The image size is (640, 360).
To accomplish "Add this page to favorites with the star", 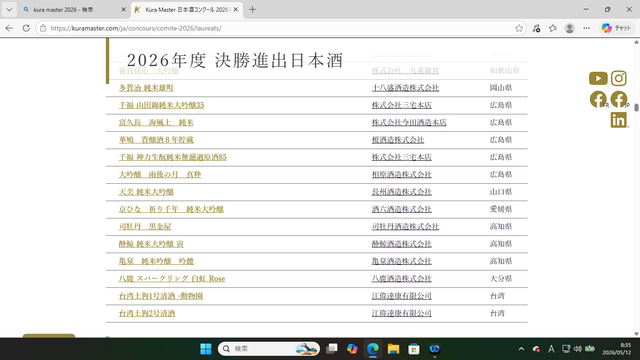I will 519,28.
